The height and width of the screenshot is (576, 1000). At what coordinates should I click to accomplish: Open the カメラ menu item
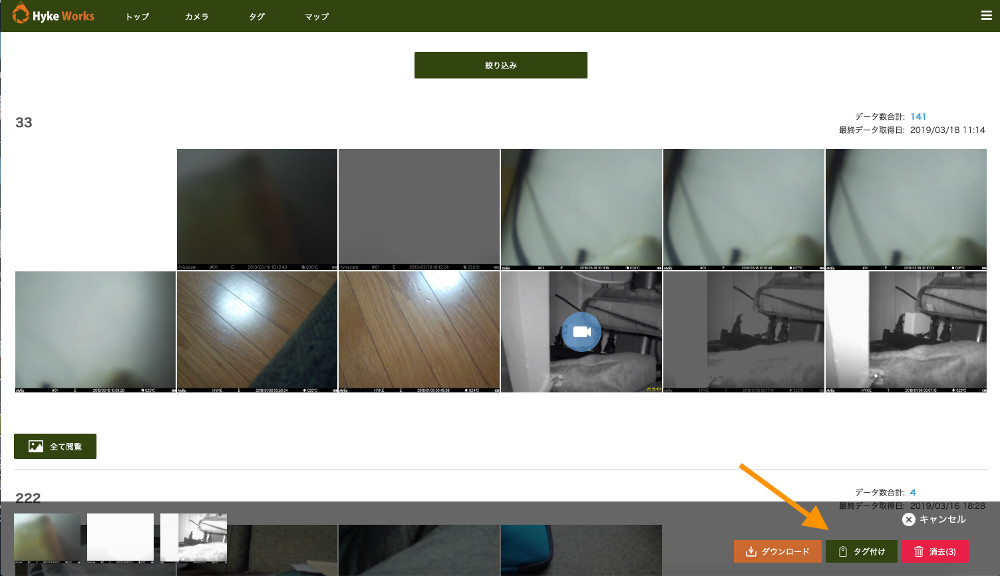click(197, 16)
